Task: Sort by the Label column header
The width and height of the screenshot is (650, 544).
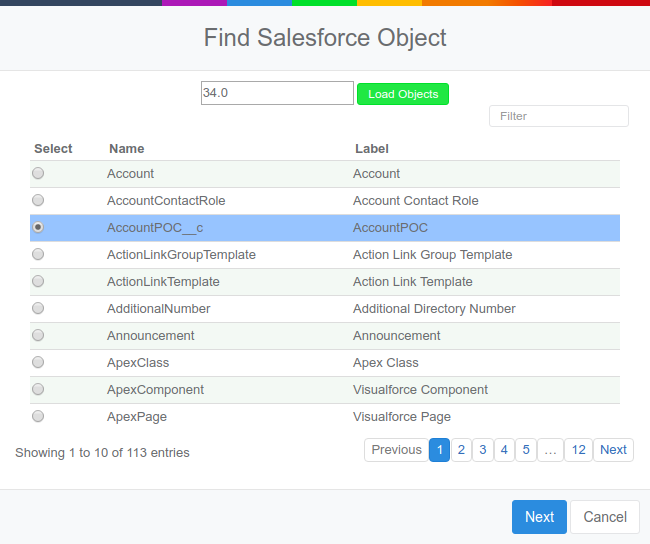Action: (372, 149)
